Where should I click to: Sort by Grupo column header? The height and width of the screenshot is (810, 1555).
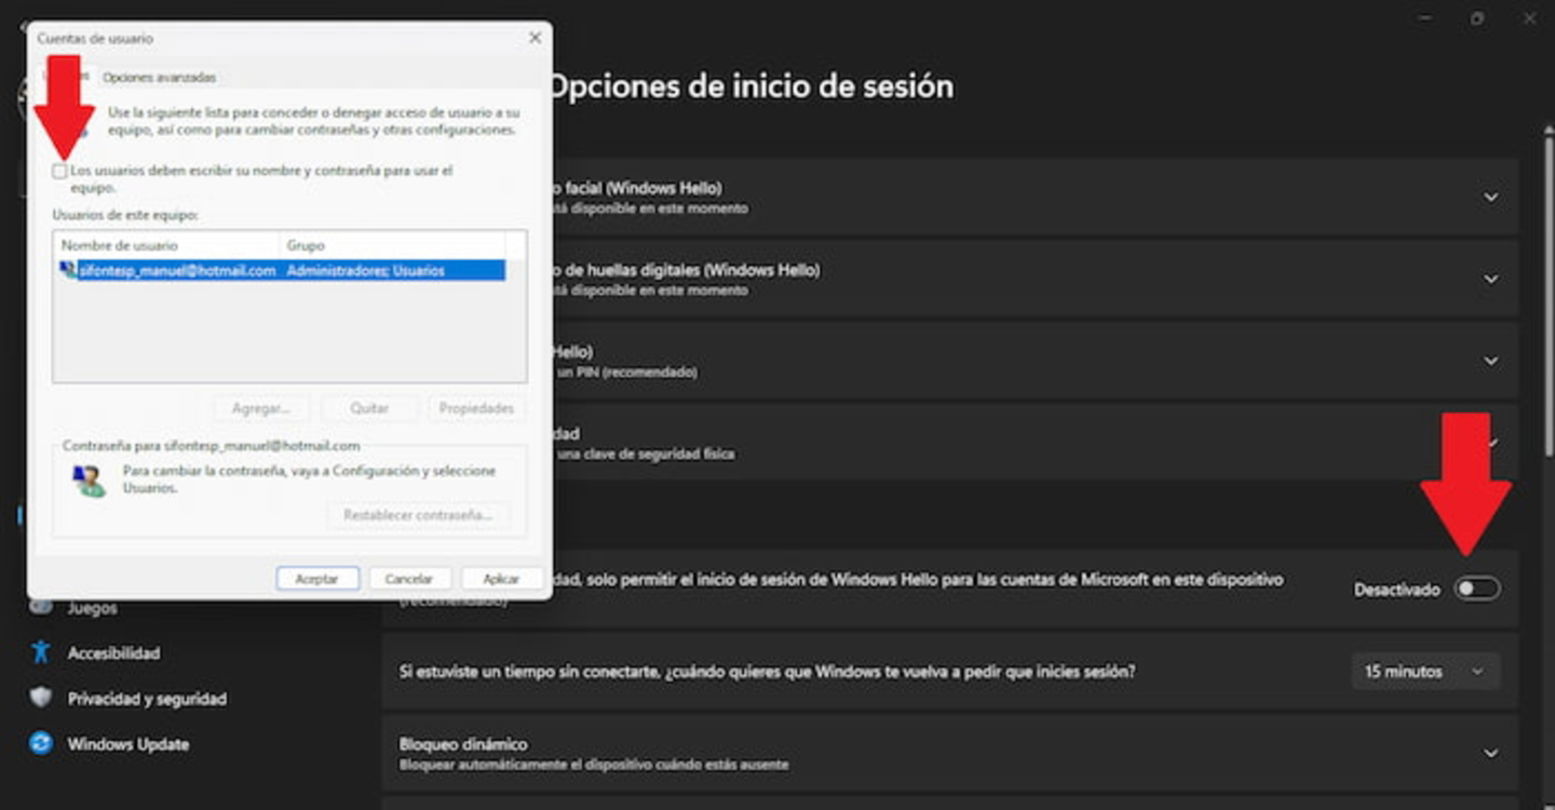tap(392, 245)
